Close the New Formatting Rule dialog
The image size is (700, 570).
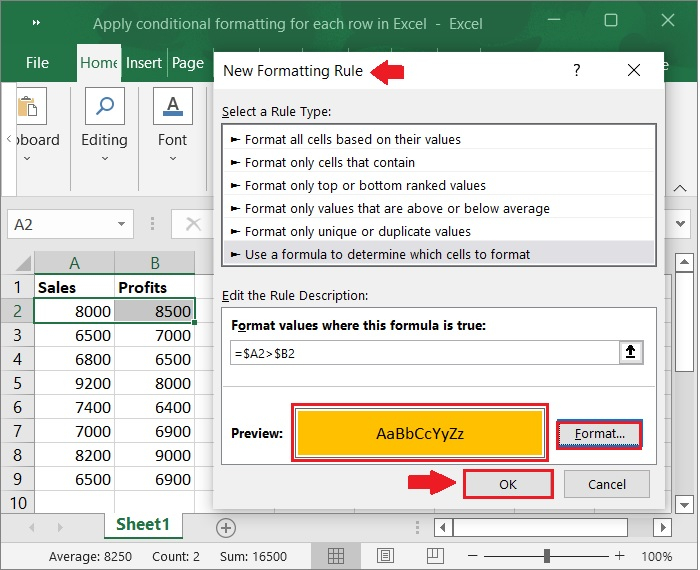[x=634, y=70]
